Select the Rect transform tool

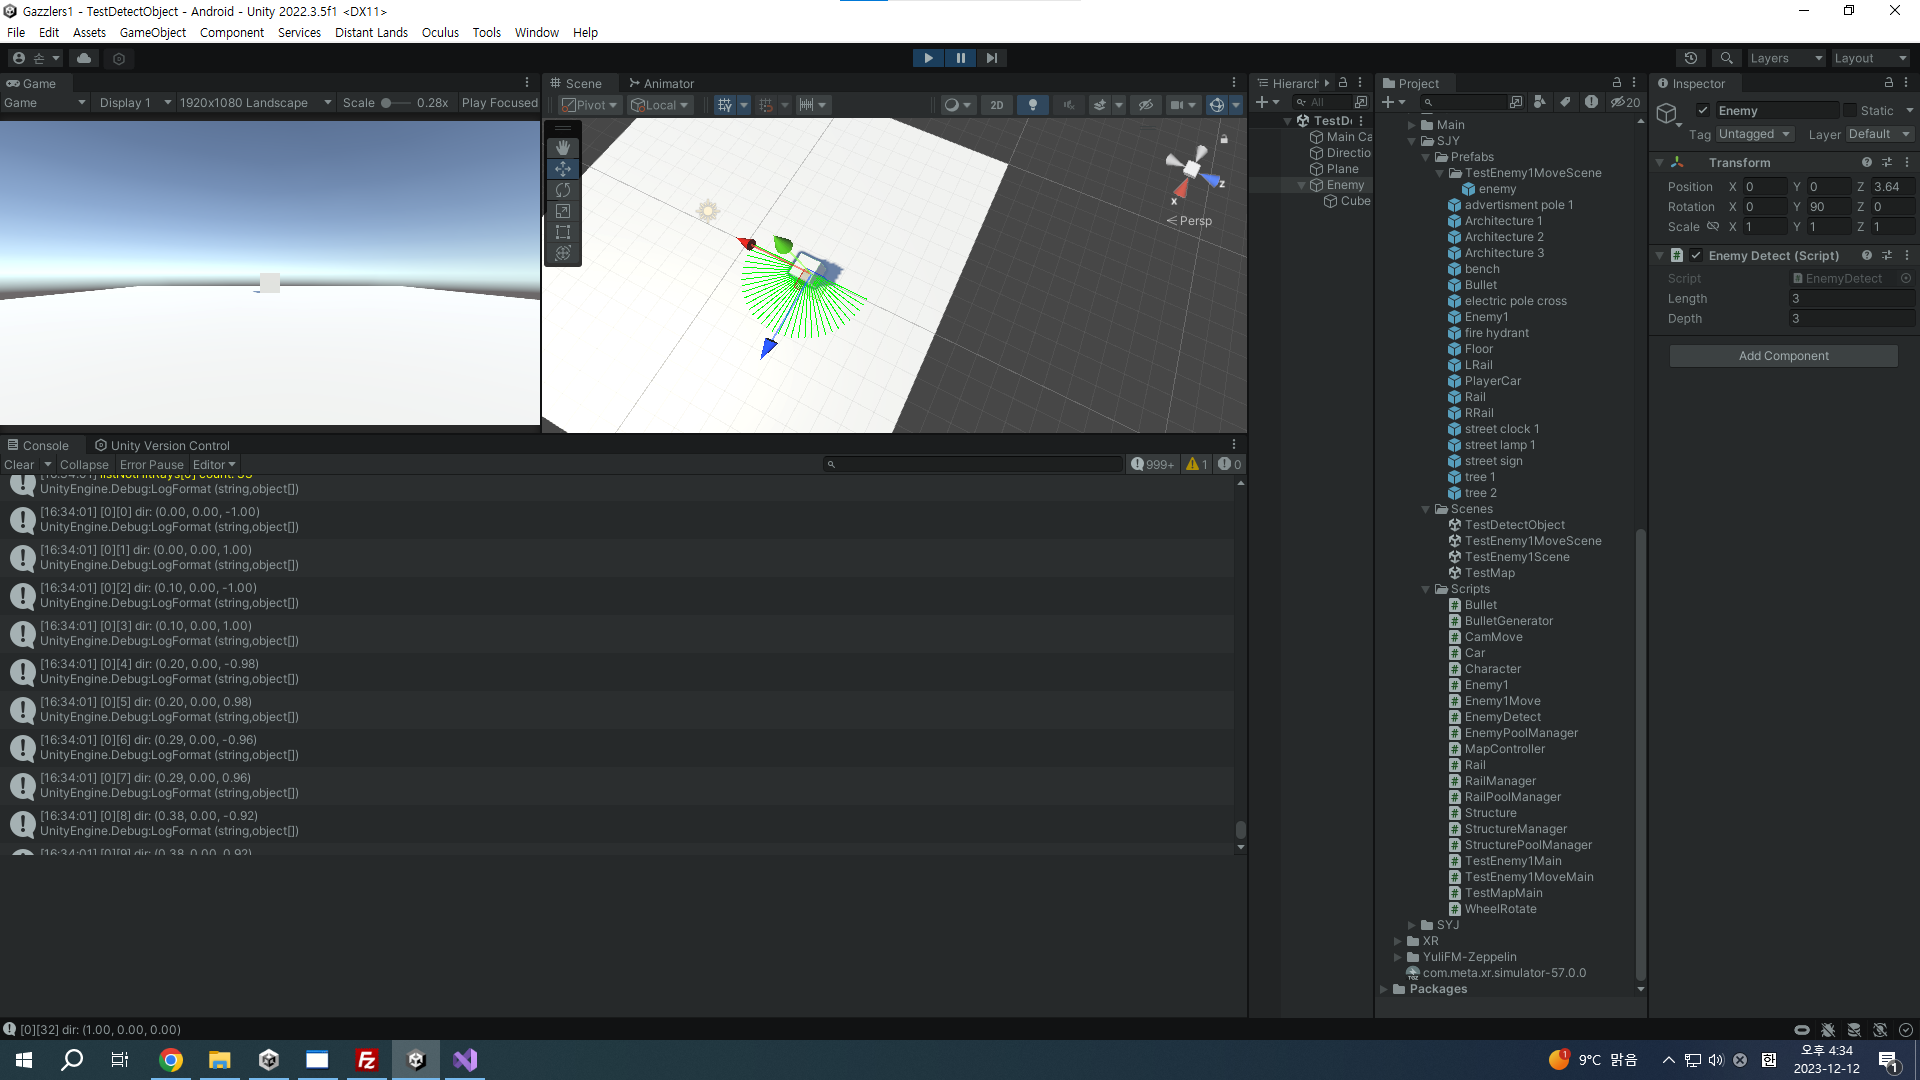coord(563,232)
